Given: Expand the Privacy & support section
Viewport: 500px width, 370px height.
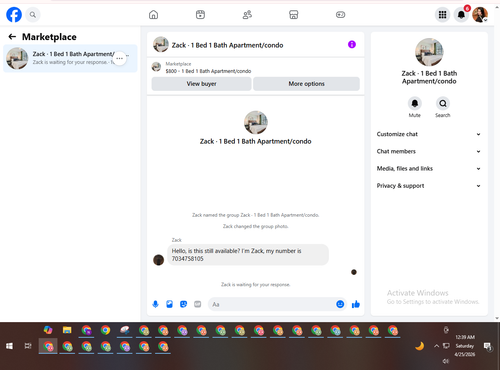Looking at the screenshot, I should coord(429,186).
